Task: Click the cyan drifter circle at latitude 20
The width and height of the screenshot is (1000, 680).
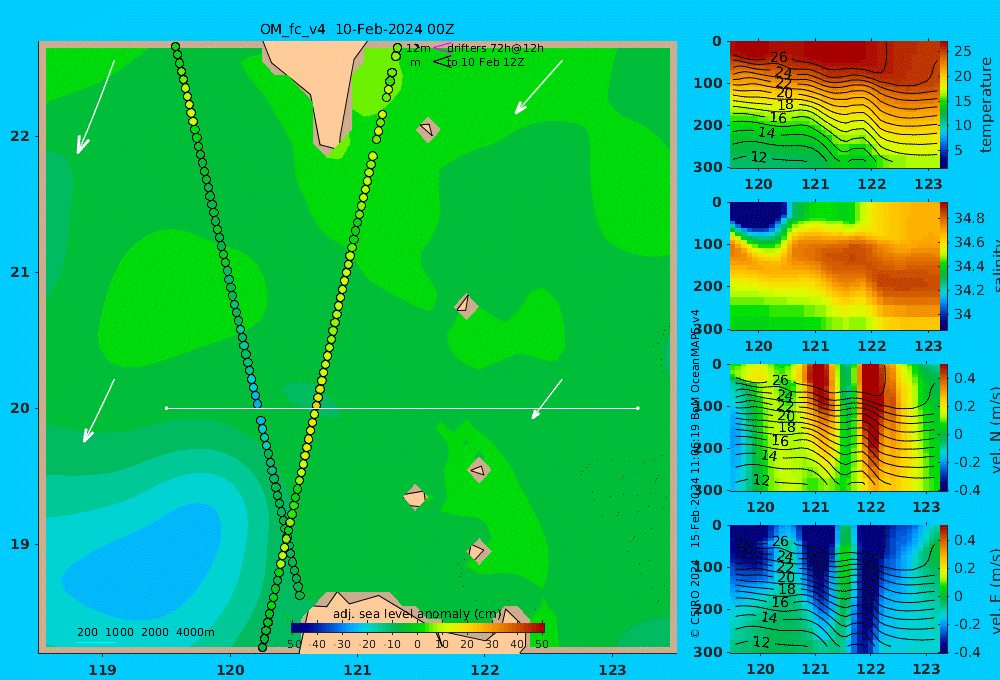Action: 257,404
